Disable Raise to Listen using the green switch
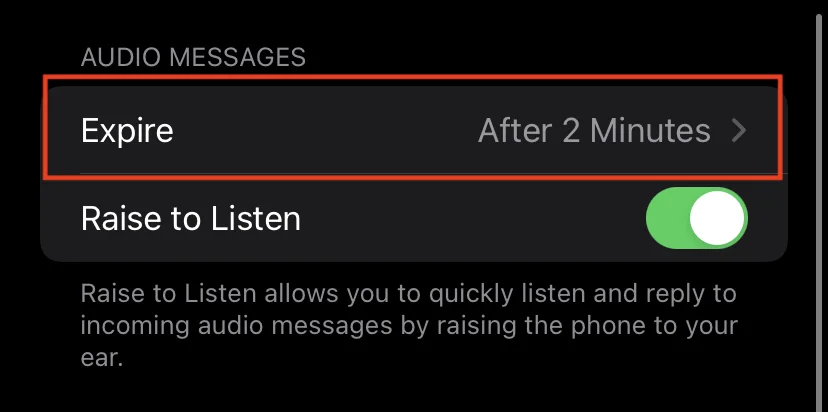Viewport: 828px width, 412px height. (697, 218)
